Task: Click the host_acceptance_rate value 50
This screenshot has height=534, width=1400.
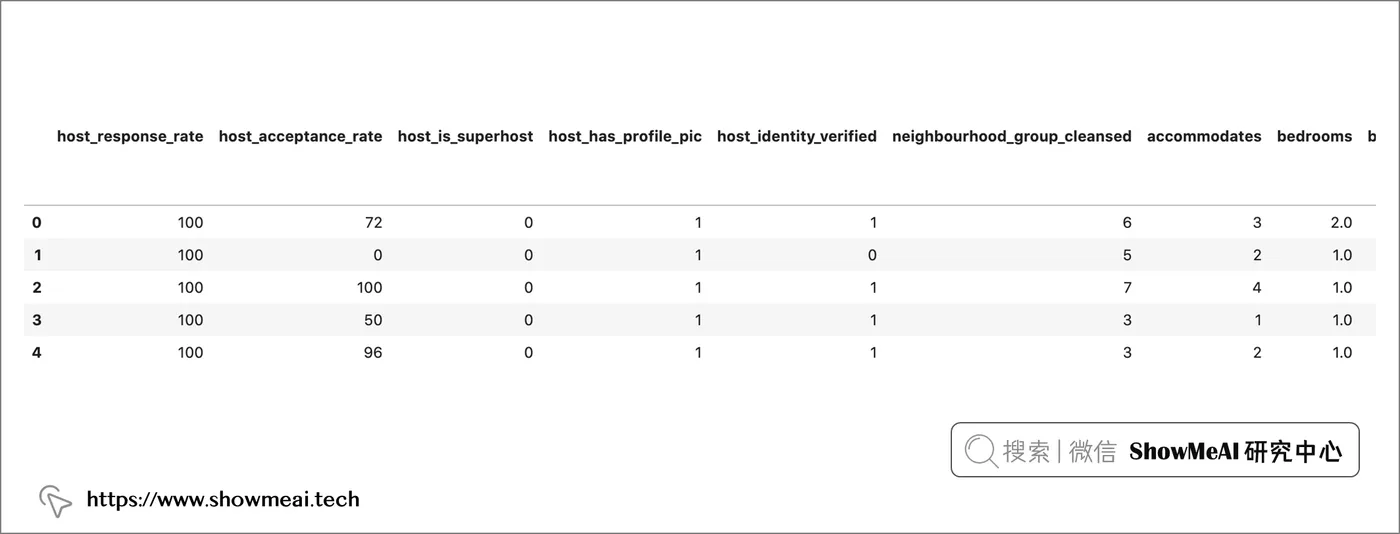Action: click(x=373, y=320)
